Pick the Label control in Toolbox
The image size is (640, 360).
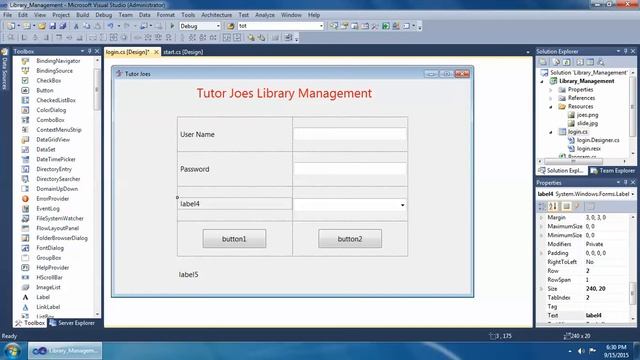[x=43, y=297]
